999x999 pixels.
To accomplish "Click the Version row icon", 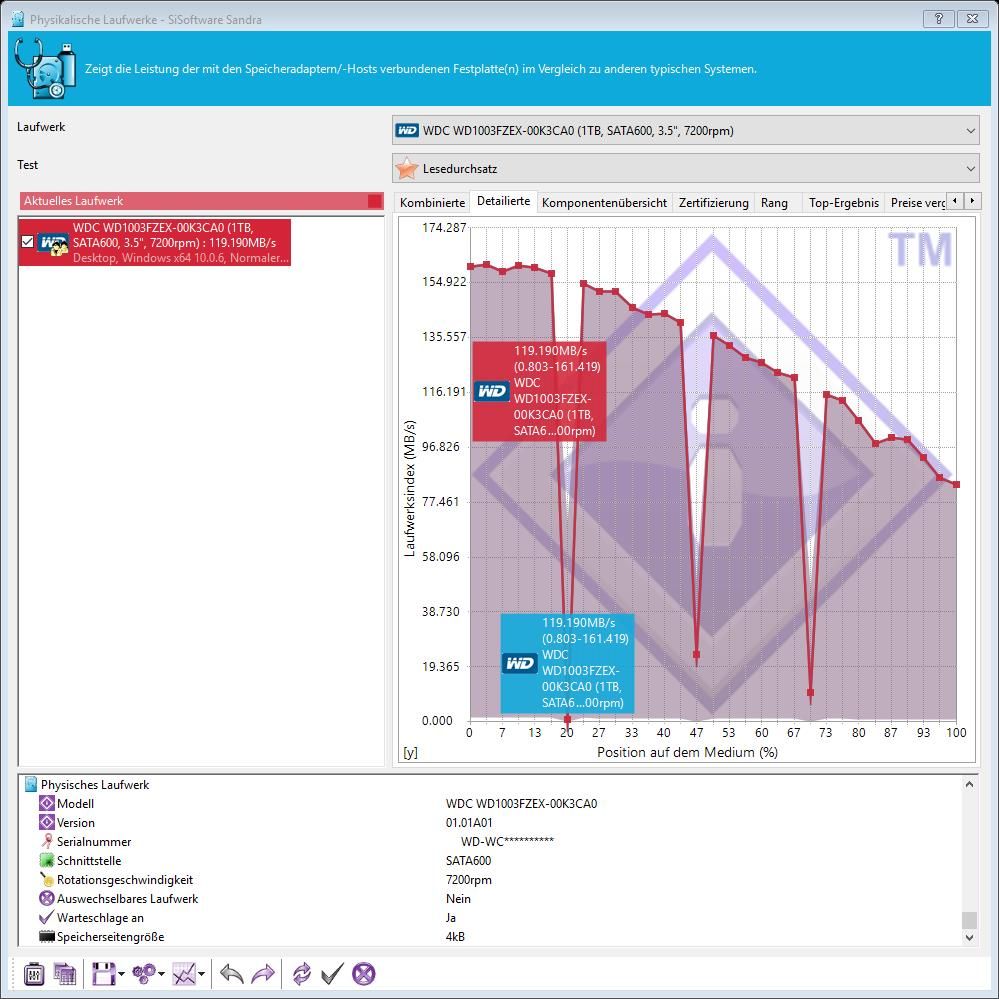I will 47,823.
